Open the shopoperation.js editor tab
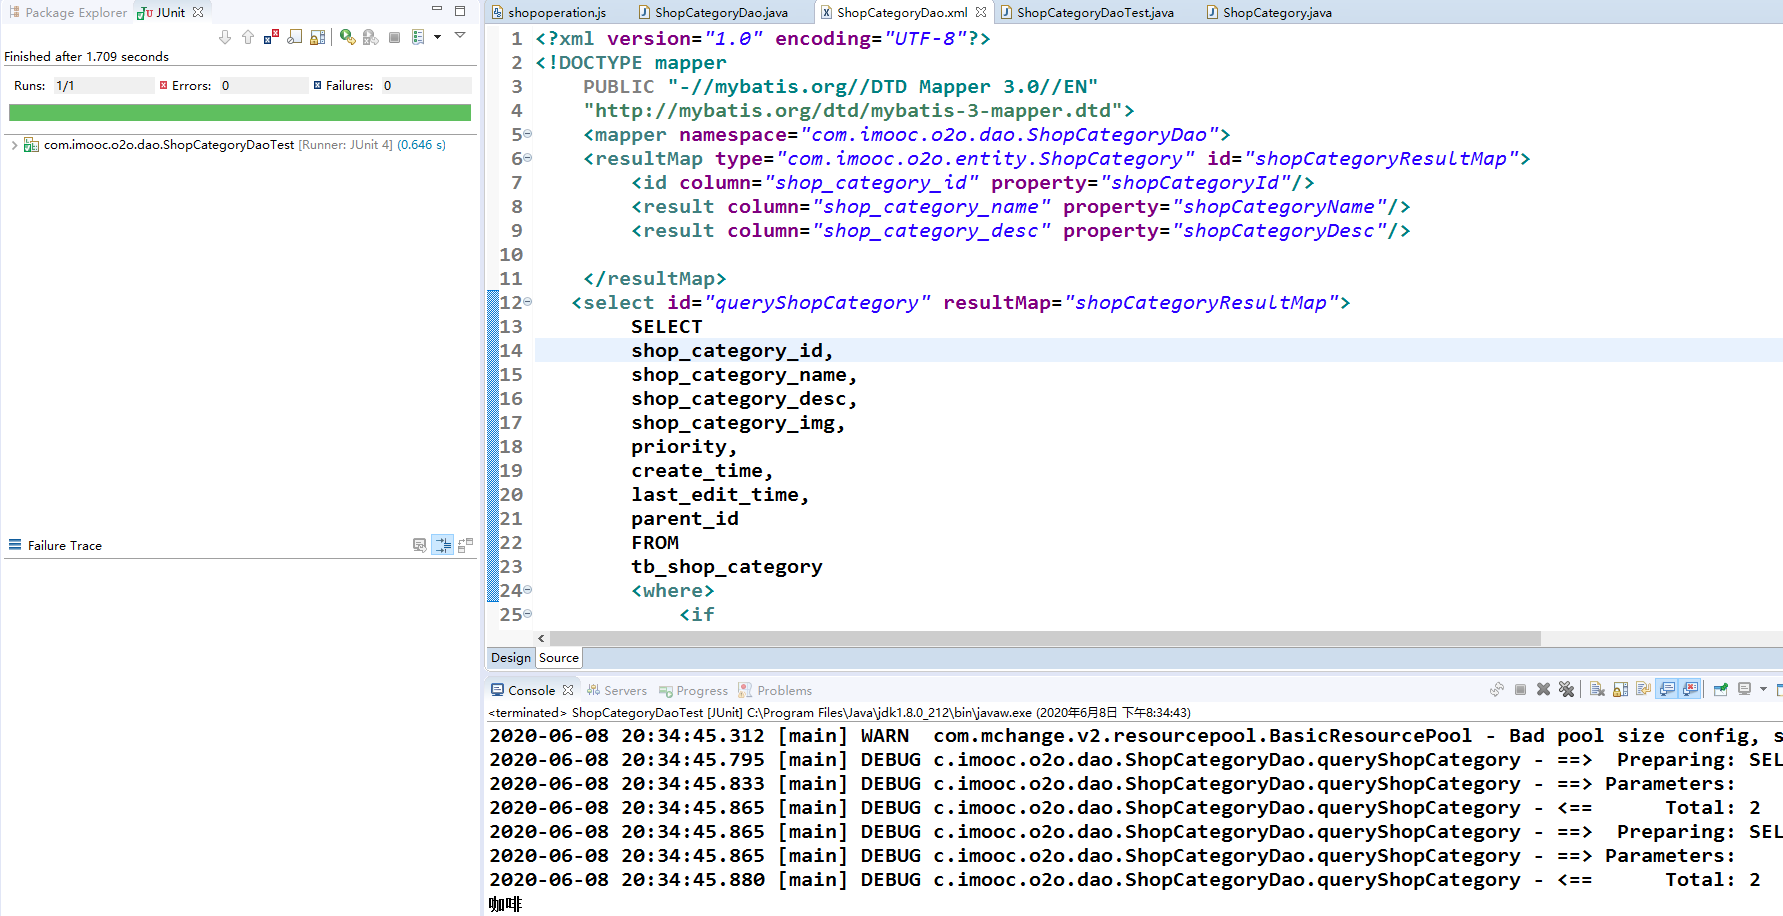1783x916 pixels. point(549,13)
